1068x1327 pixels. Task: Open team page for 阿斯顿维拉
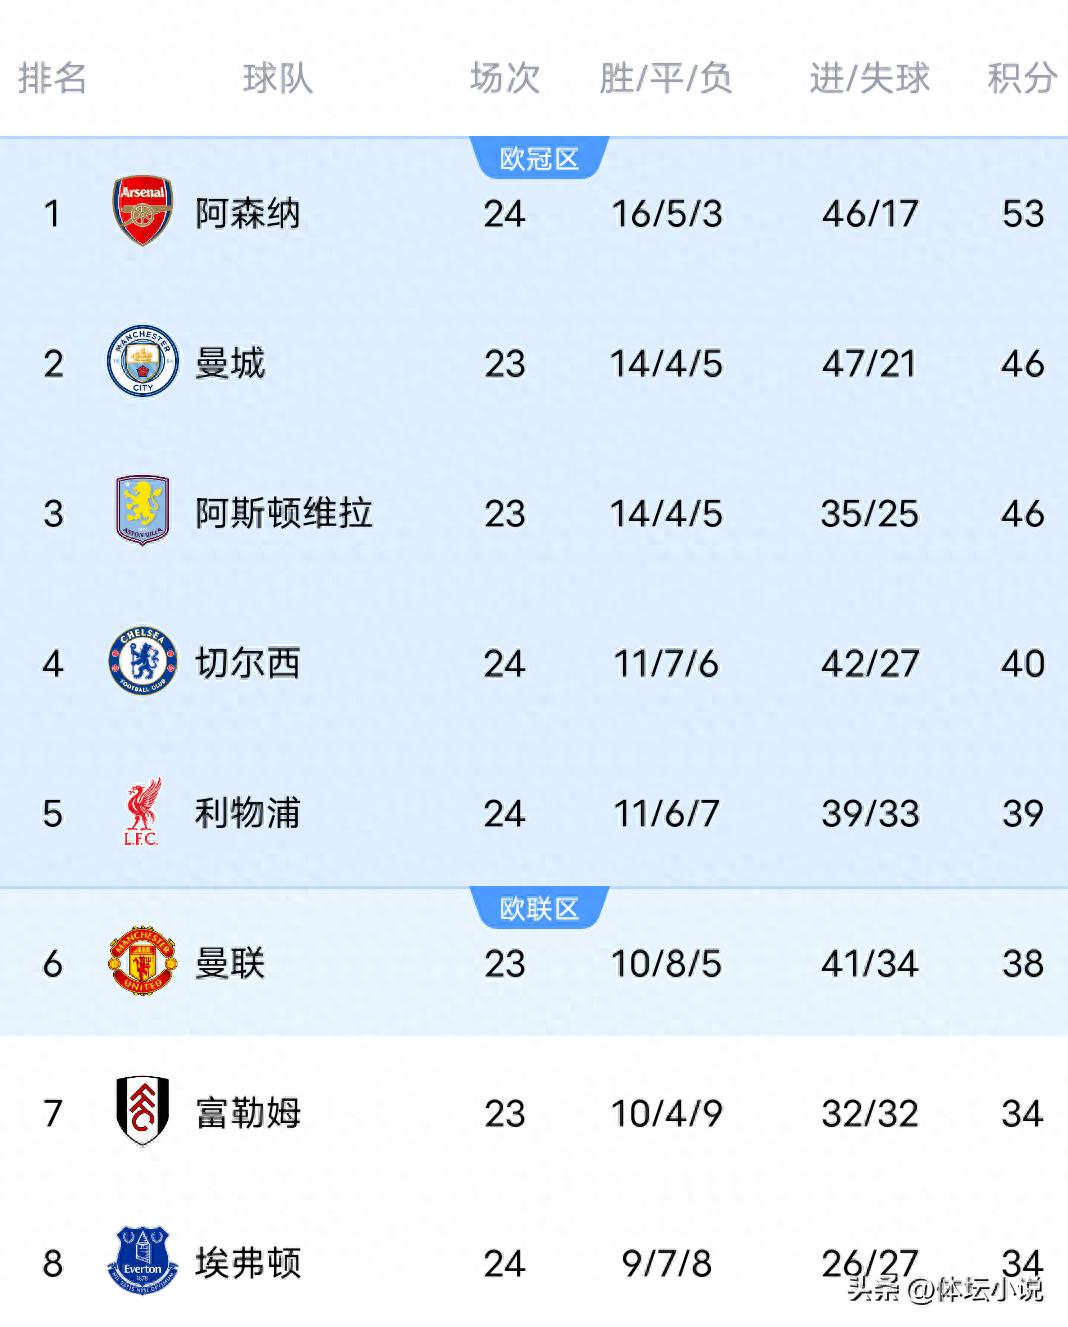click(285, 513)
